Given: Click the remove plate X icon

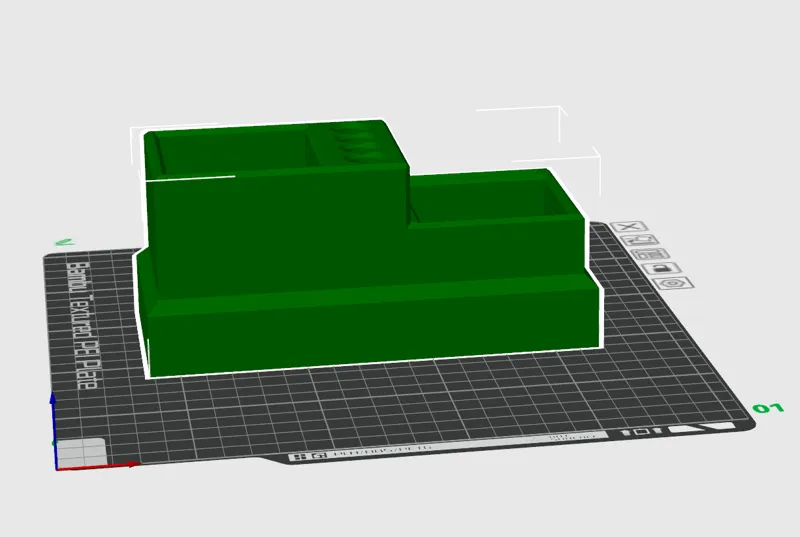Looking at the screenshot, I should click(630, 227).
